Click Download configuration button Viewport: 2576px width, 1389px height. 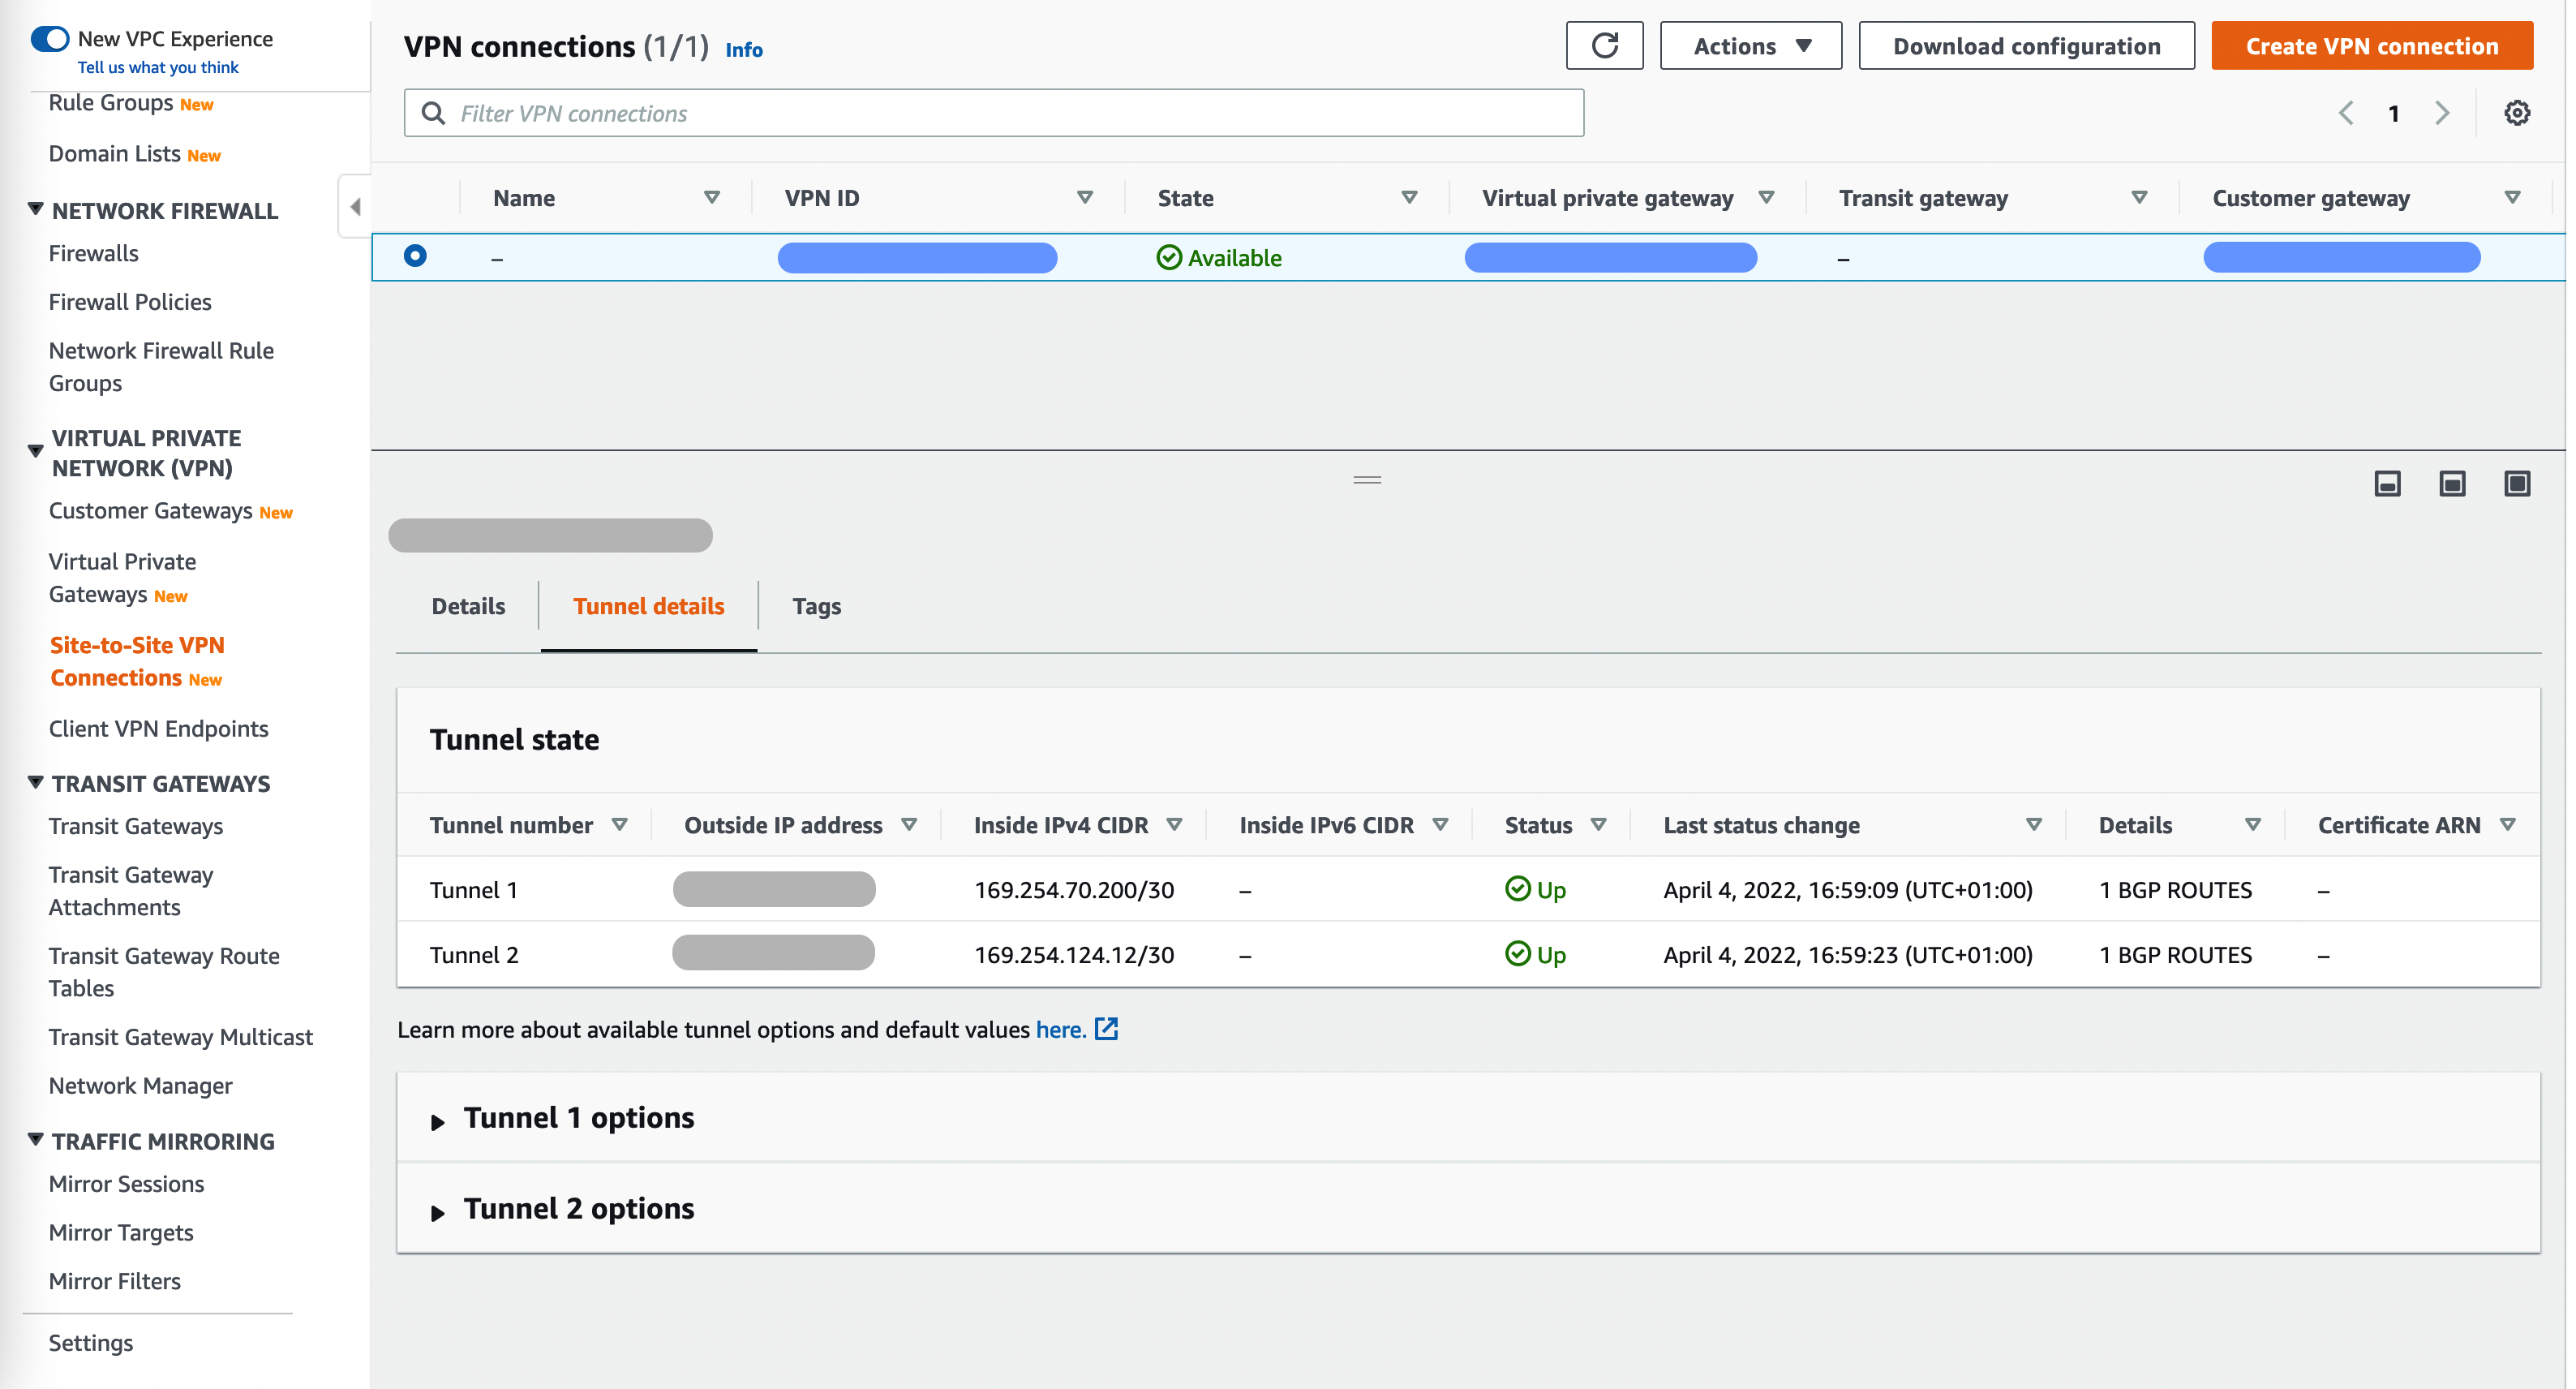point(2026,46)
